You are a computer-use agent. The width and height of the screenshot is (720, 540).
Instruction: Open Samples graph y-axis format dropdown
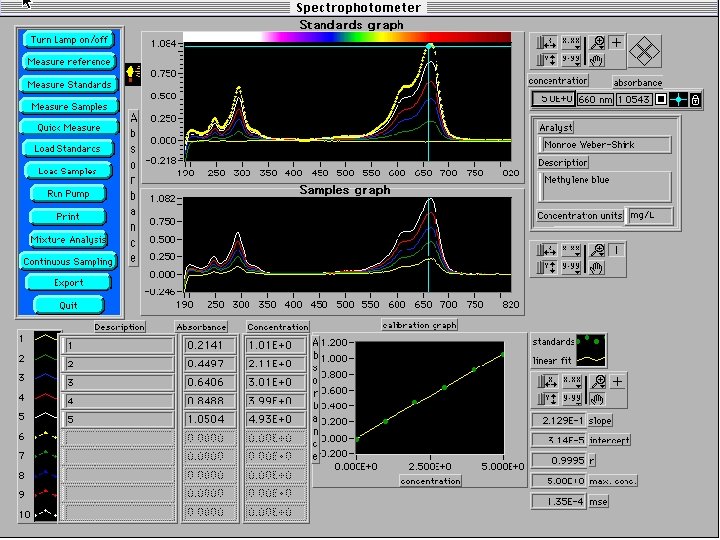pos(572,267)
